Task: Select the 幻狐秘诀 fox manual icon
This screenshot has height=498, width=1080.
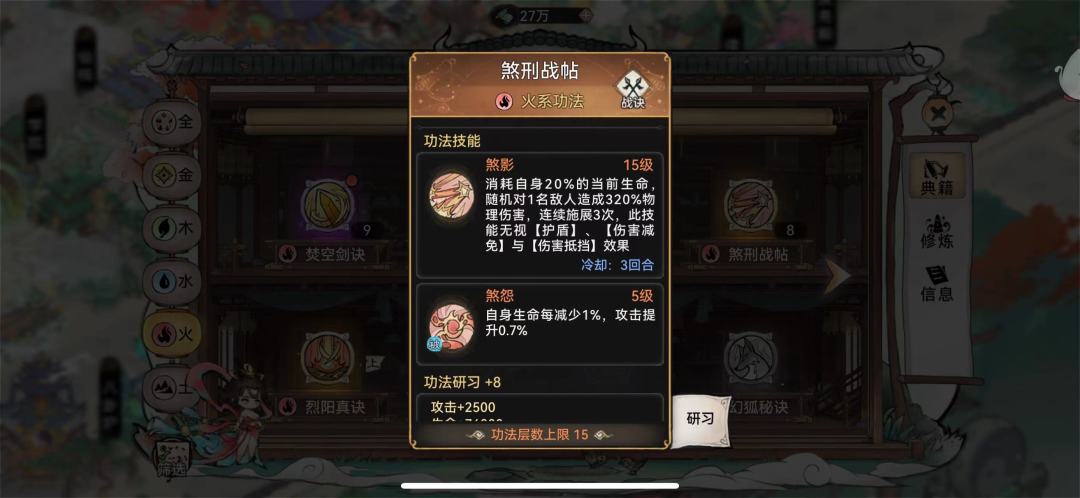Action: click(x=750, y=357)
